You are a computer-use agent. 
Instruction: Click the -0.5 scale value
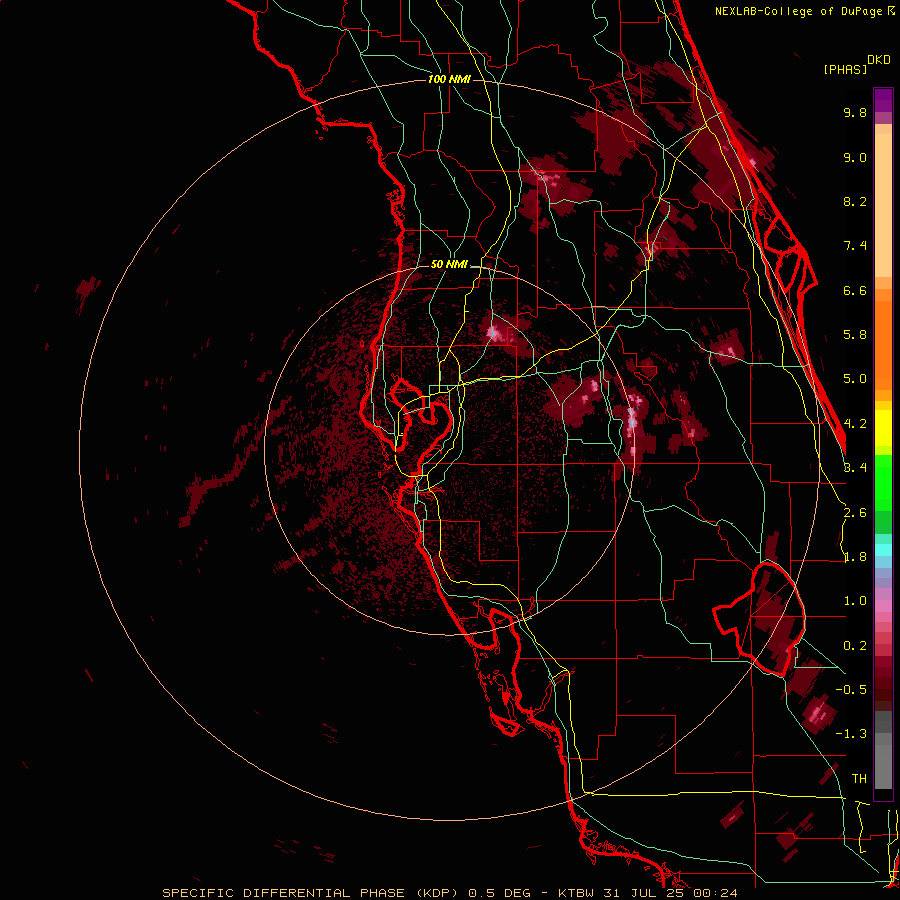point(851,689)
